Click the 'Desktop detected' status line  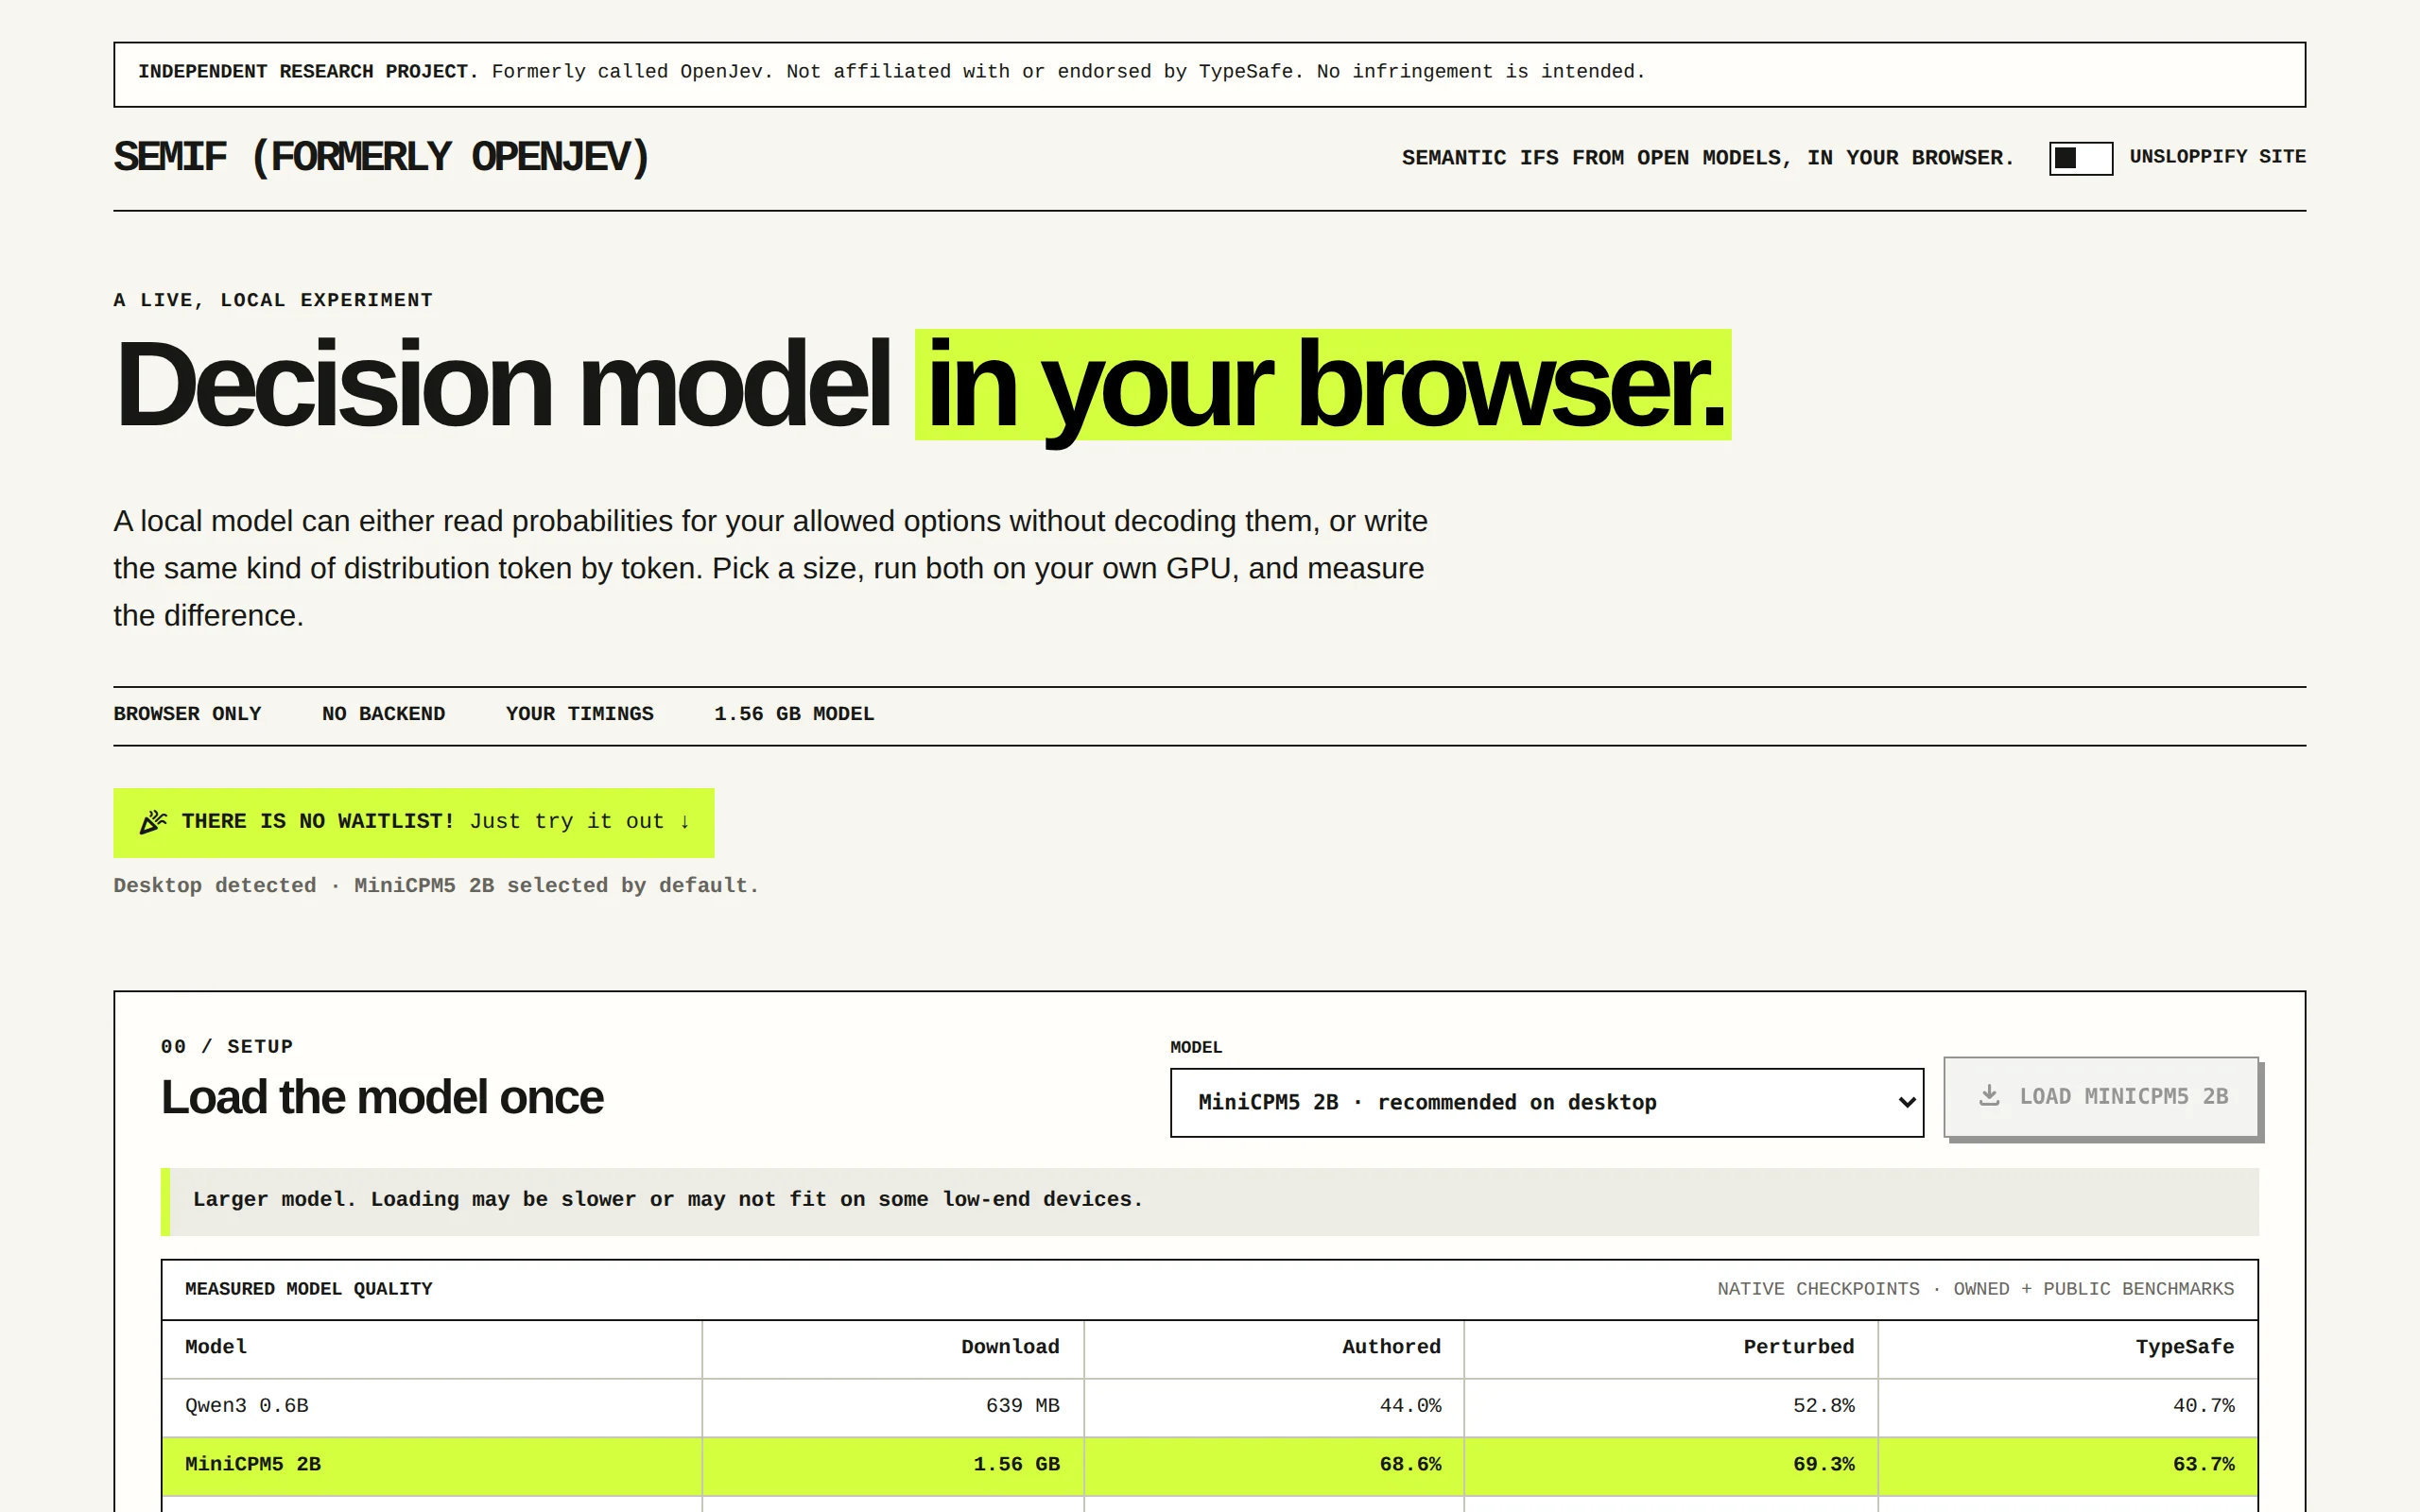tap(436, 886)
